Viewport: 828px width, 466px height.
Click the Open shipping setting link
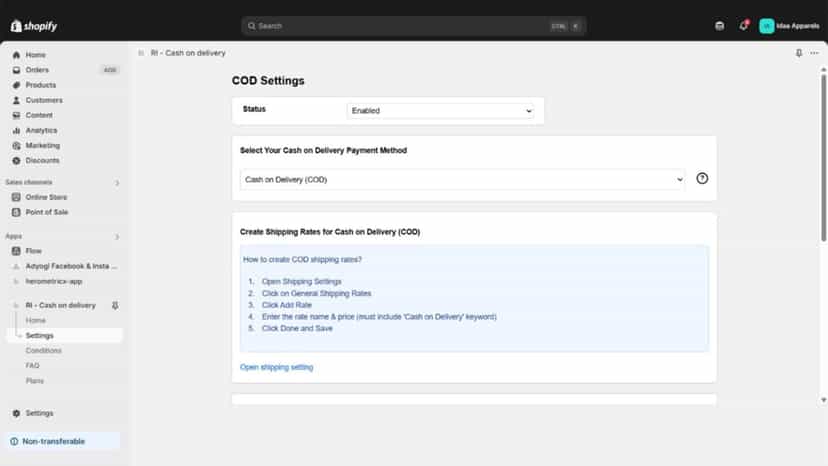[277, 367]
